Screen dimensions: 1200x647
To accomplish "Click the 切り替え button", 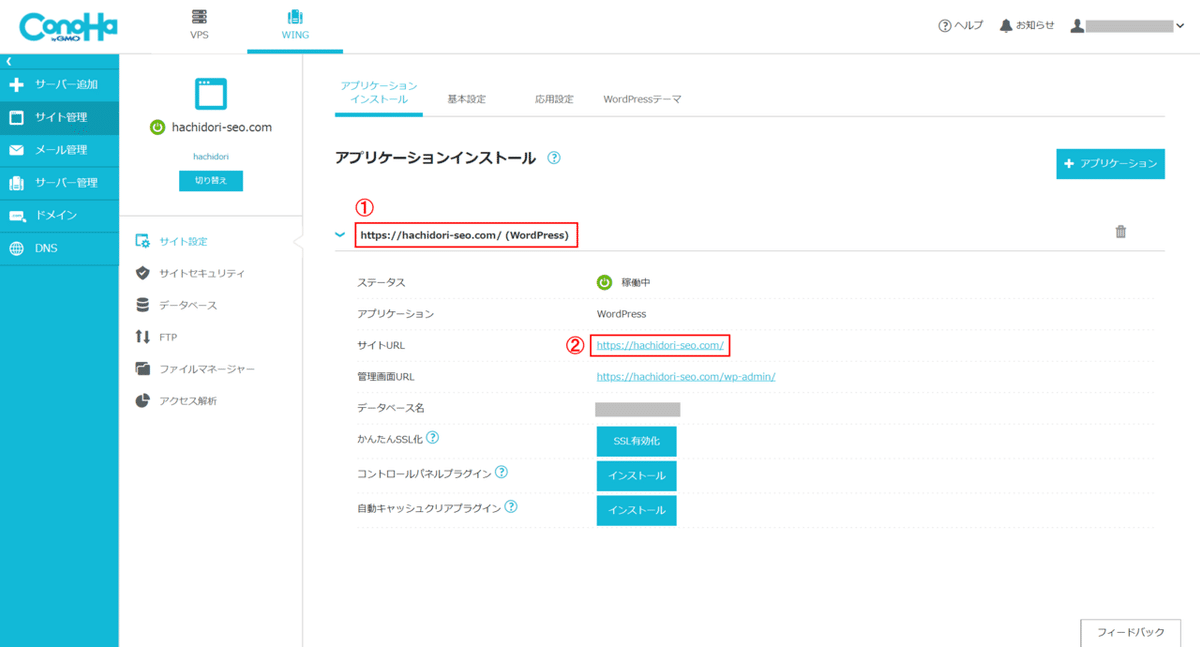I will (211, 180).
